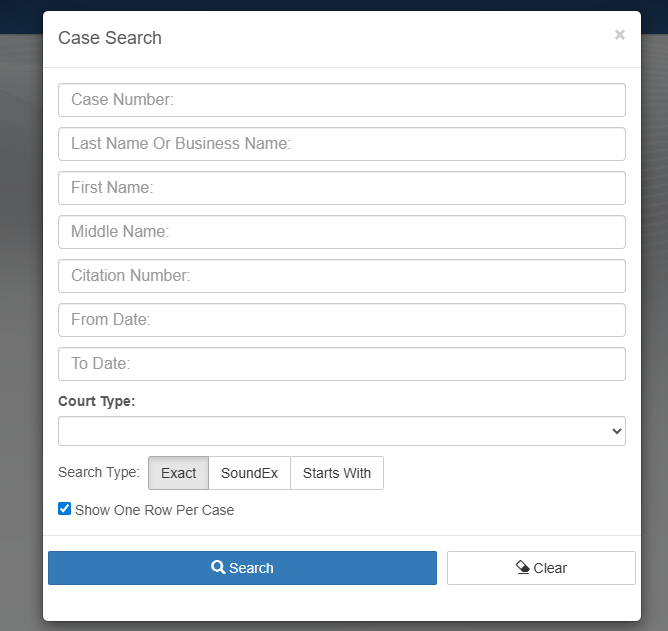Screen dimensions: 668x631
Task: Click the Court Type label
Action: coord(96,401)
